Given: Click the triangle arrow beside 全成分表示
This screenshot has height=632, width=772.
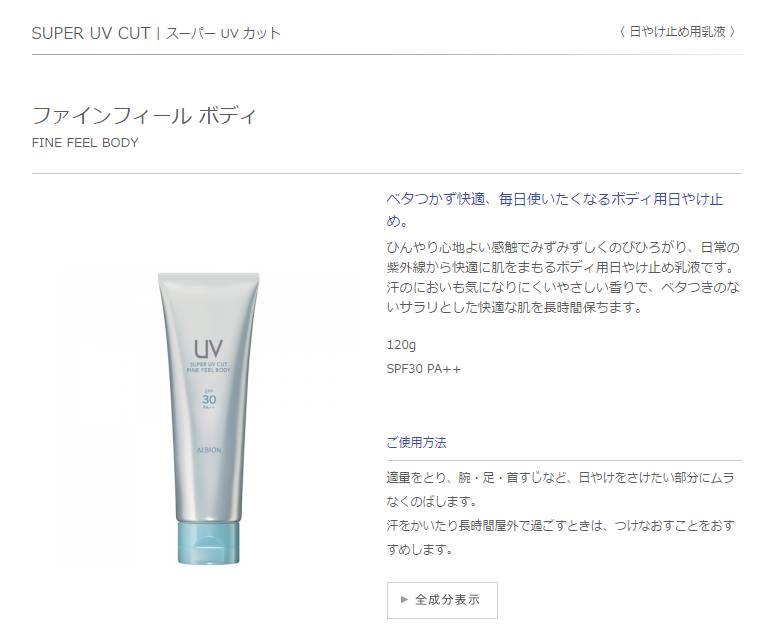Looking at the screenshot, I should (404, 600).
